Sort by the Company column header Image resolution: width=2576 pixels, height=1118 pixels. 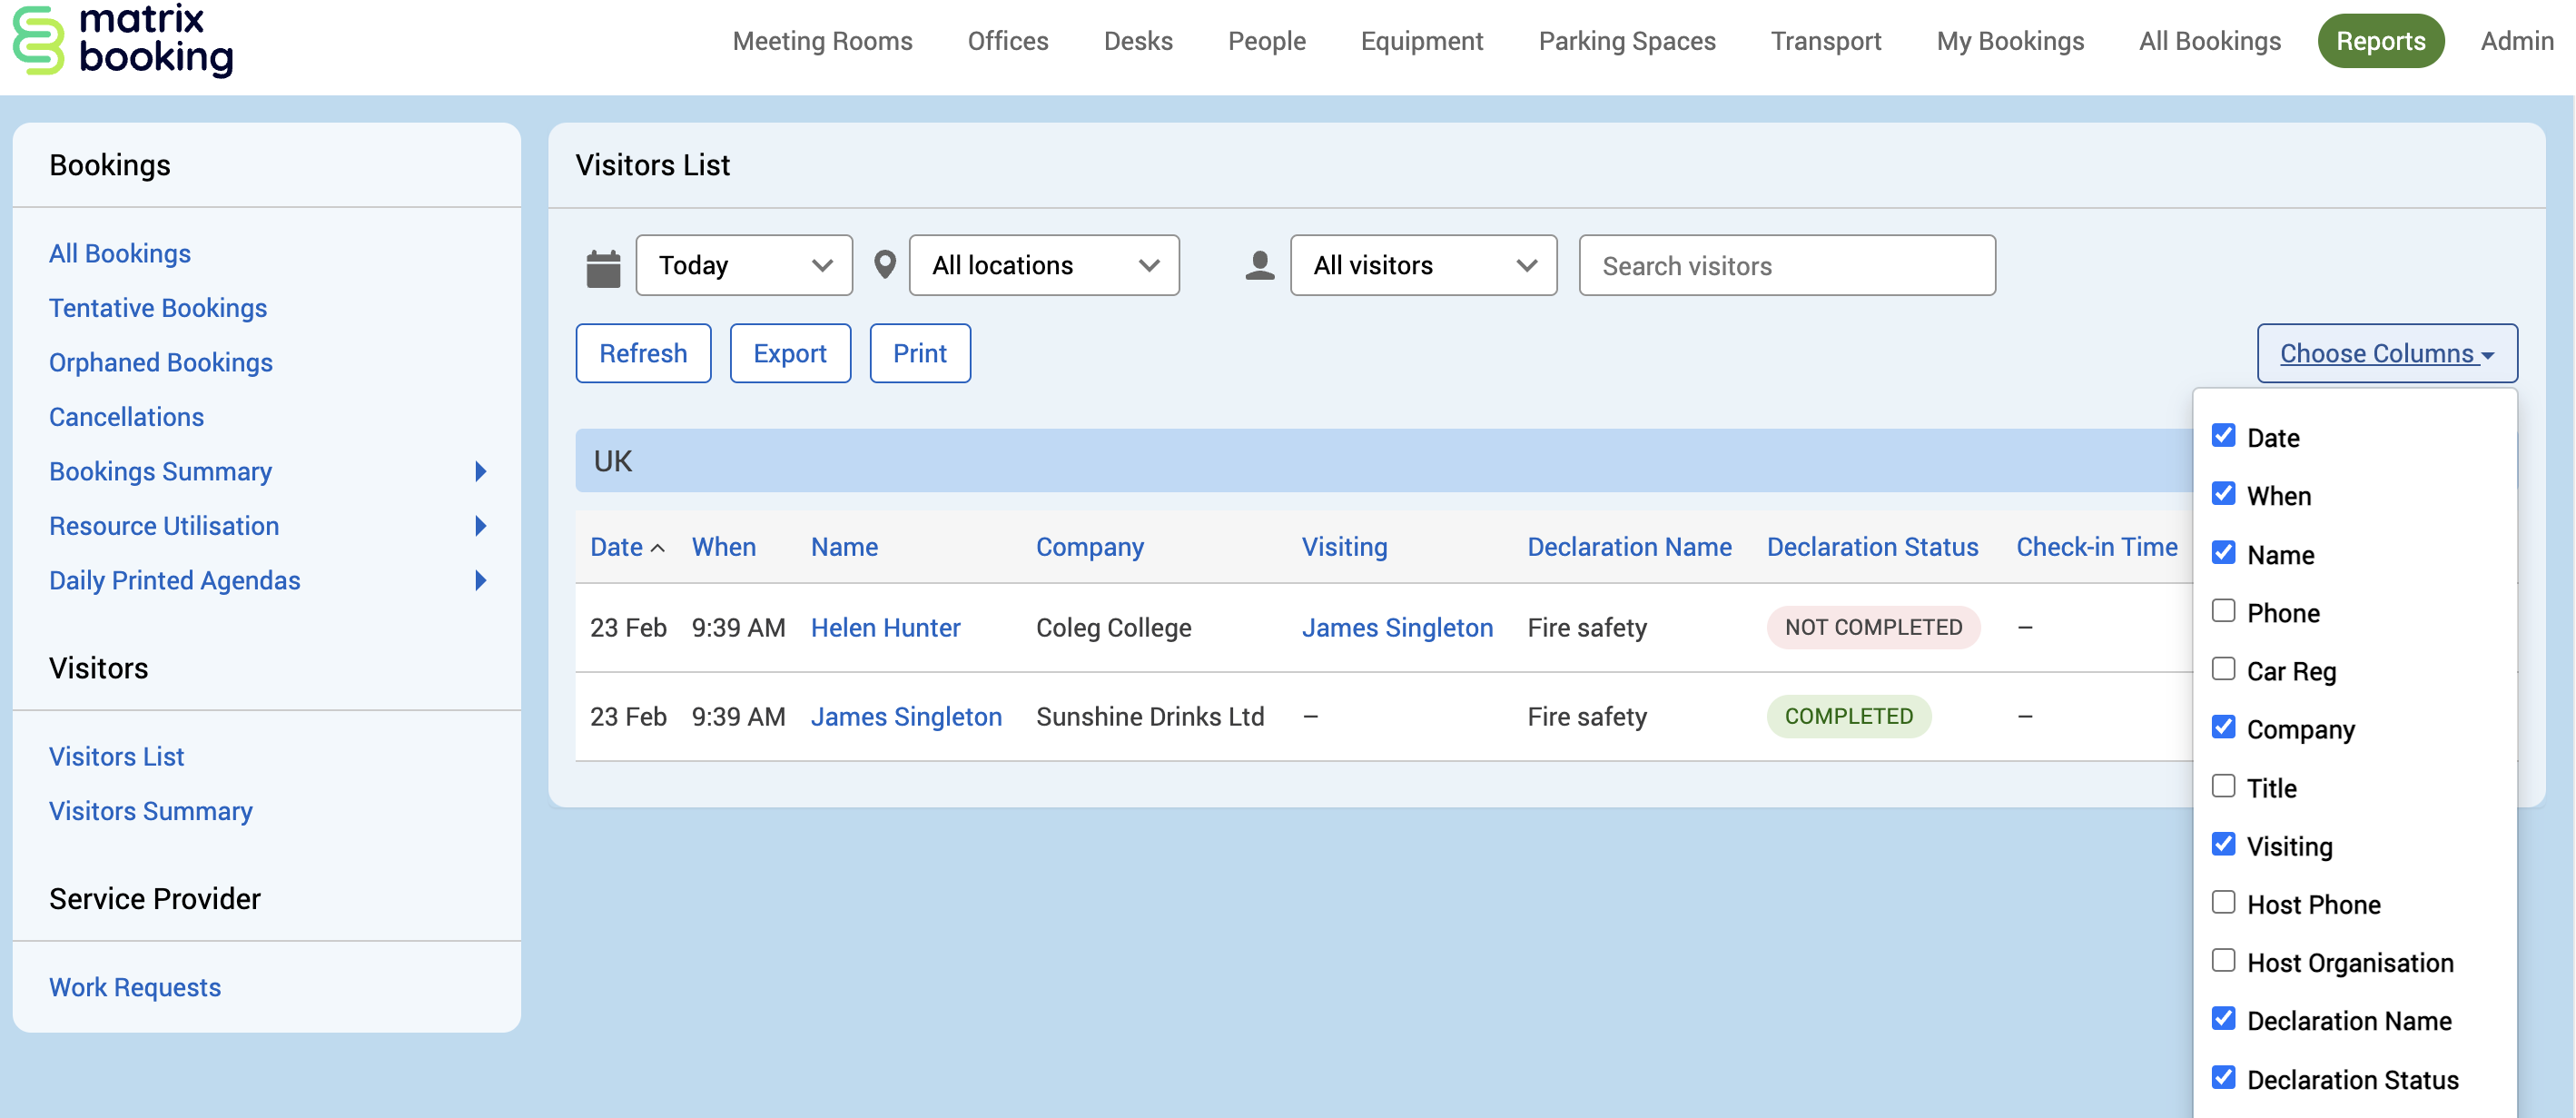[1089, 547]
